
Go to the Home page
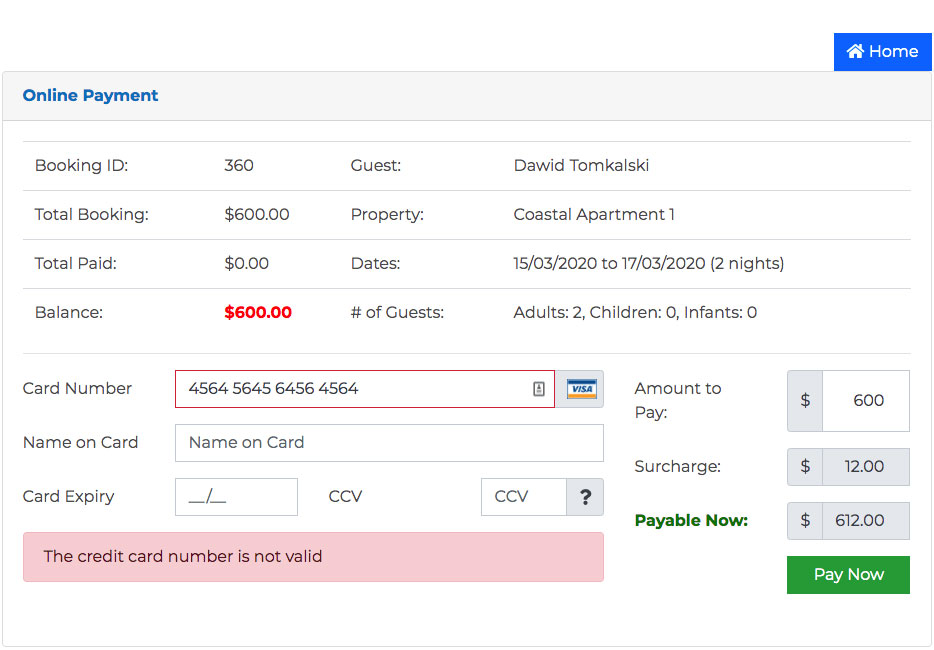(x=882, y=52)
